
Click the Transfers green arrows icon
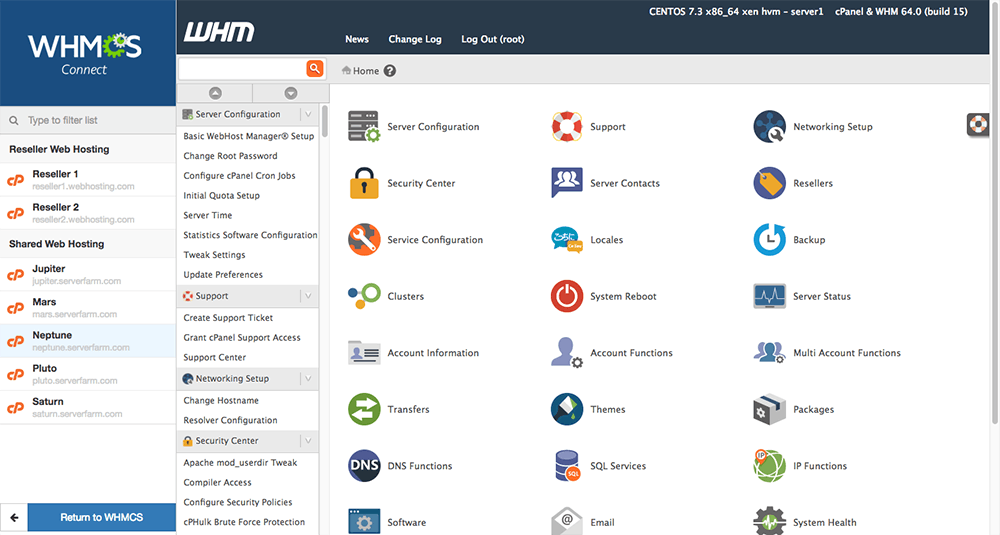364,409
